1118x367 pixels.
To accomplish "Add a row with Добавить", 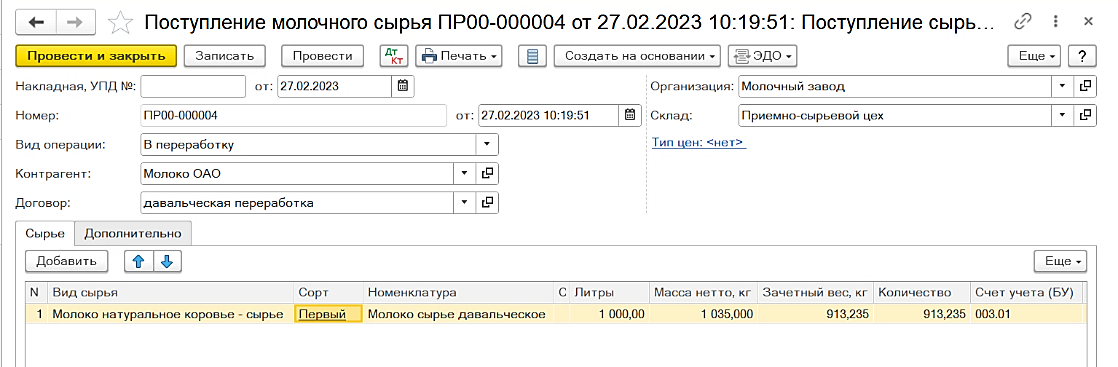I will (66, 262).
